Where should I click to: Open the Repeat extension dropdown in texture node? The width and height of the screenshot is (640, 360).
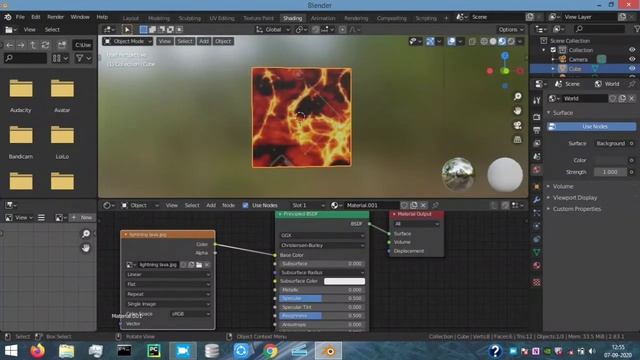pos(168,294)
